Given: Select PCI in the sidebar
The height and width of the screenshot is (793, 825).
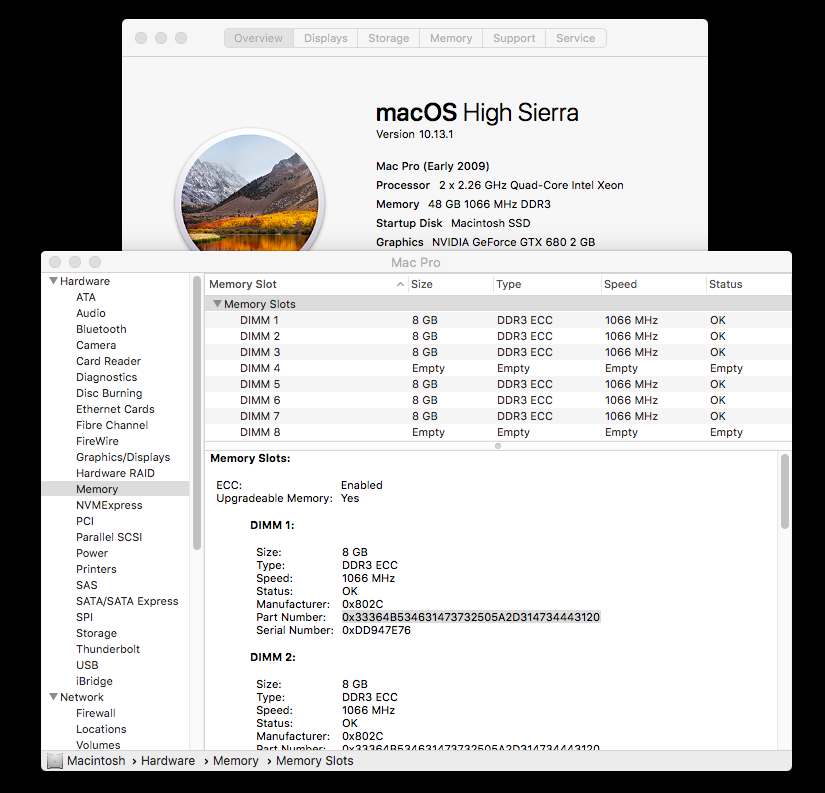Looking at the screenshot, I should pyautogui.click(x=85, y=521).
